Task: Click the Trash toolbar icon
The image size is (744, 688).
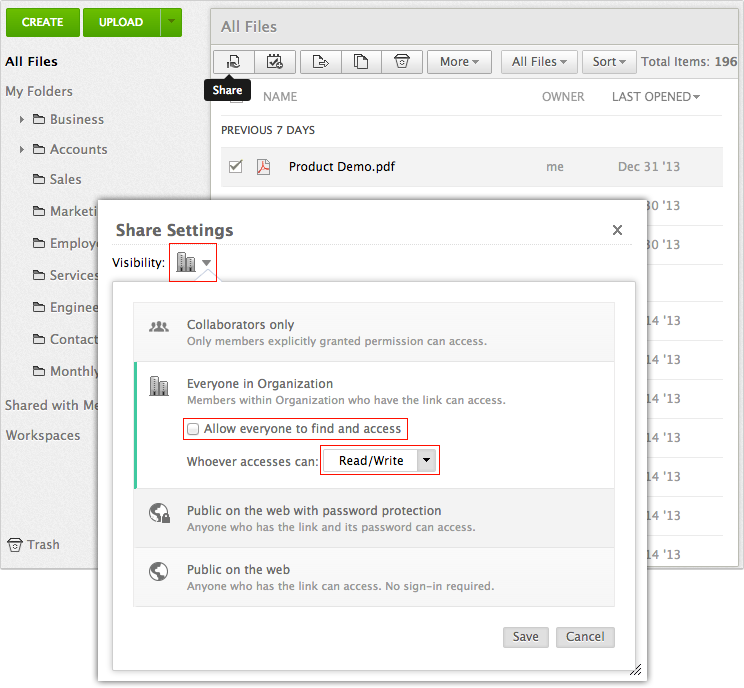Action: pyautogui.click(x=402, y=62)
